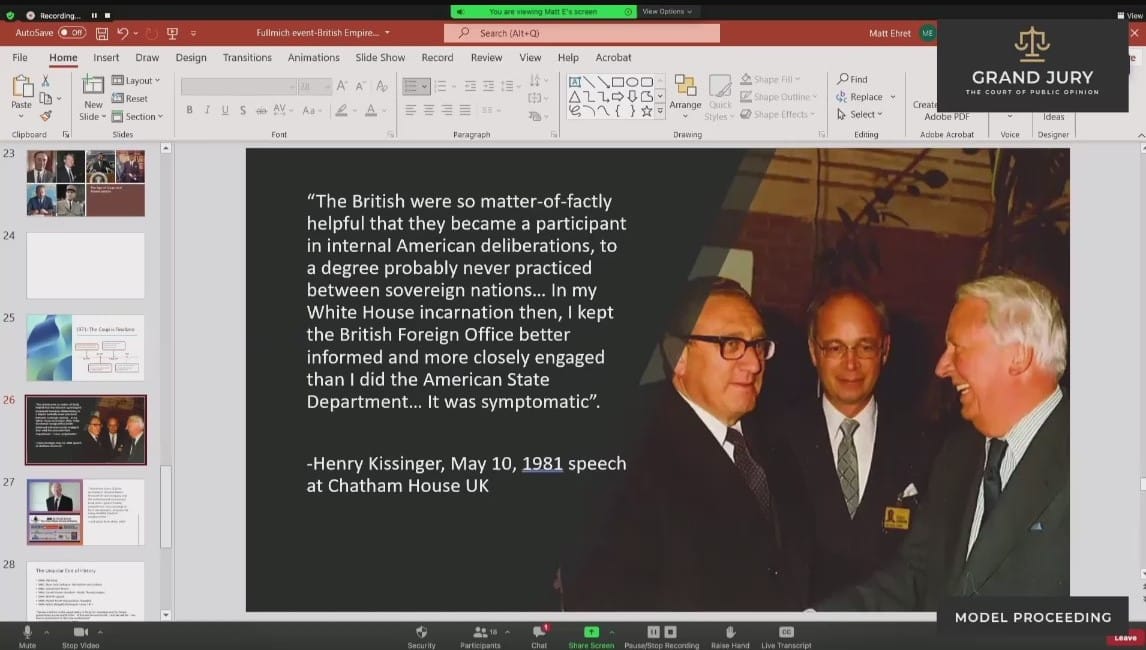Click the red Leave meeting button

pyautogui.click(x=1125, y=637)
